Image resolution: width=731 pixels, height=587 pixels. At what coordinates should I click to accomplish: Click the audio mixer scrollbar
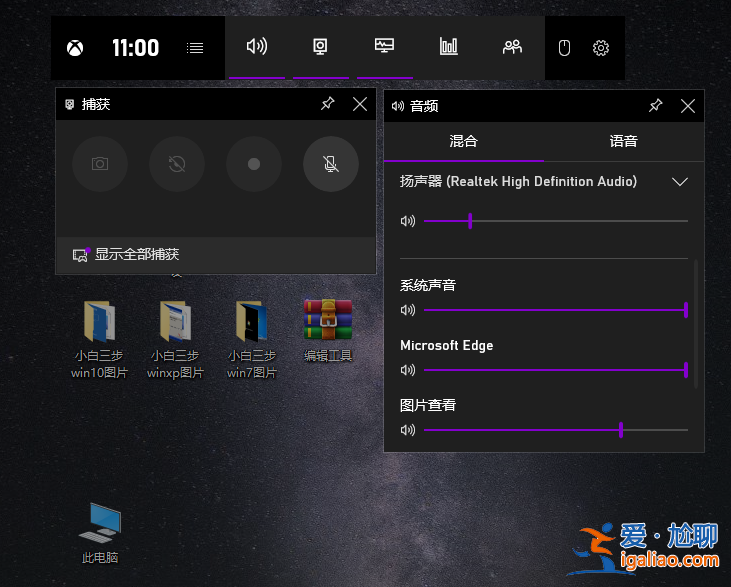point(696,325)
